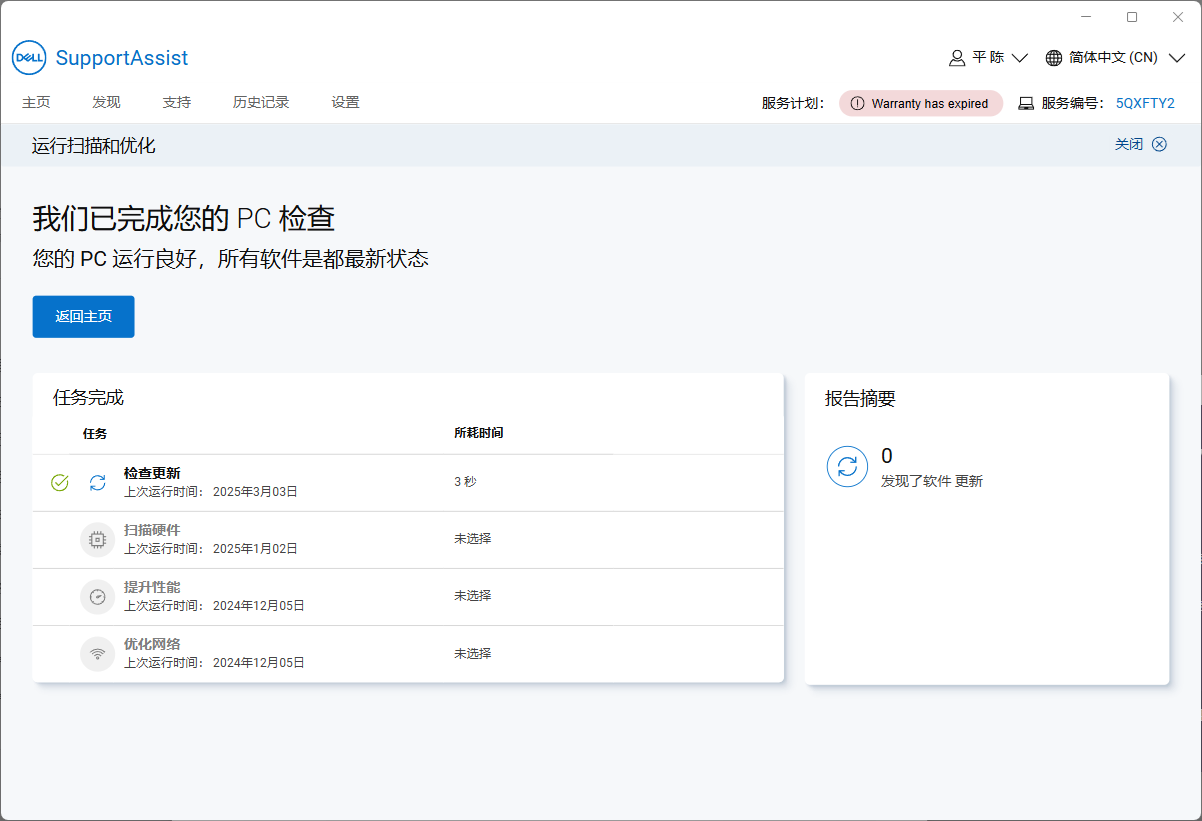Image resolution: width=1202 pixels, height=821 pixels.
Task: Click the service tag 5QXFTY2 link
Action: click(x=1145, y=103)
